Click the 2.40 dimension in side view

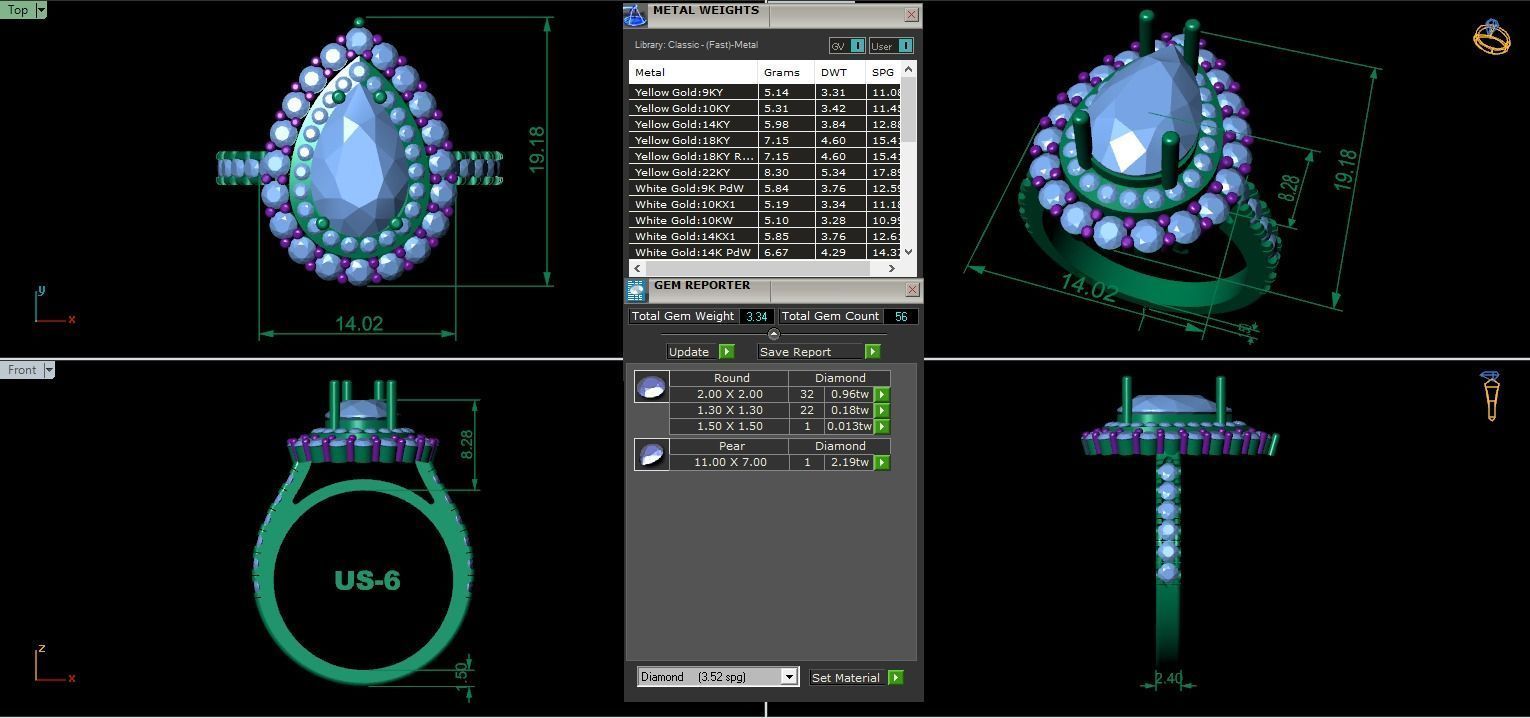pyautogui.click(x=1168, y=678)
